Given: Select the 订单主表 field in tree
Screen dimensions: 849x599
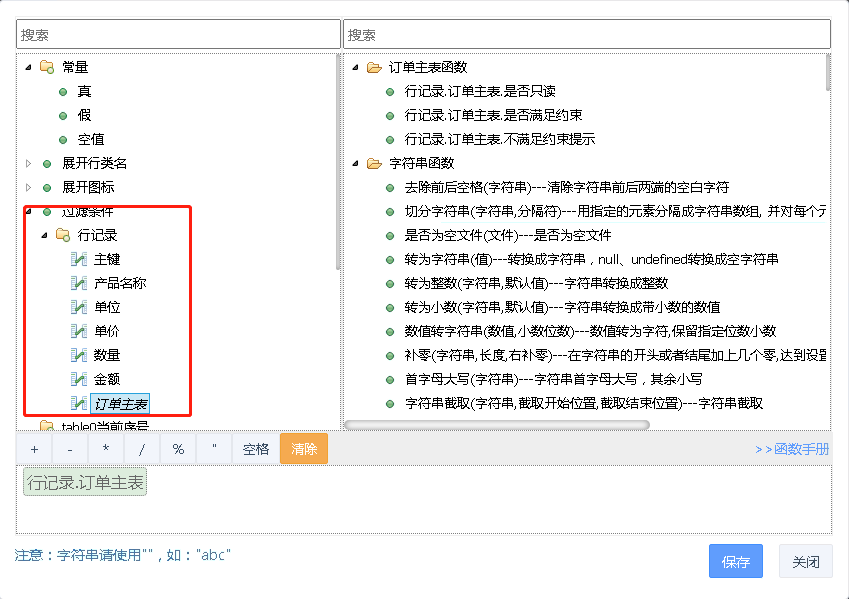Looking at the screenshot, I should (x=121, y=403).
